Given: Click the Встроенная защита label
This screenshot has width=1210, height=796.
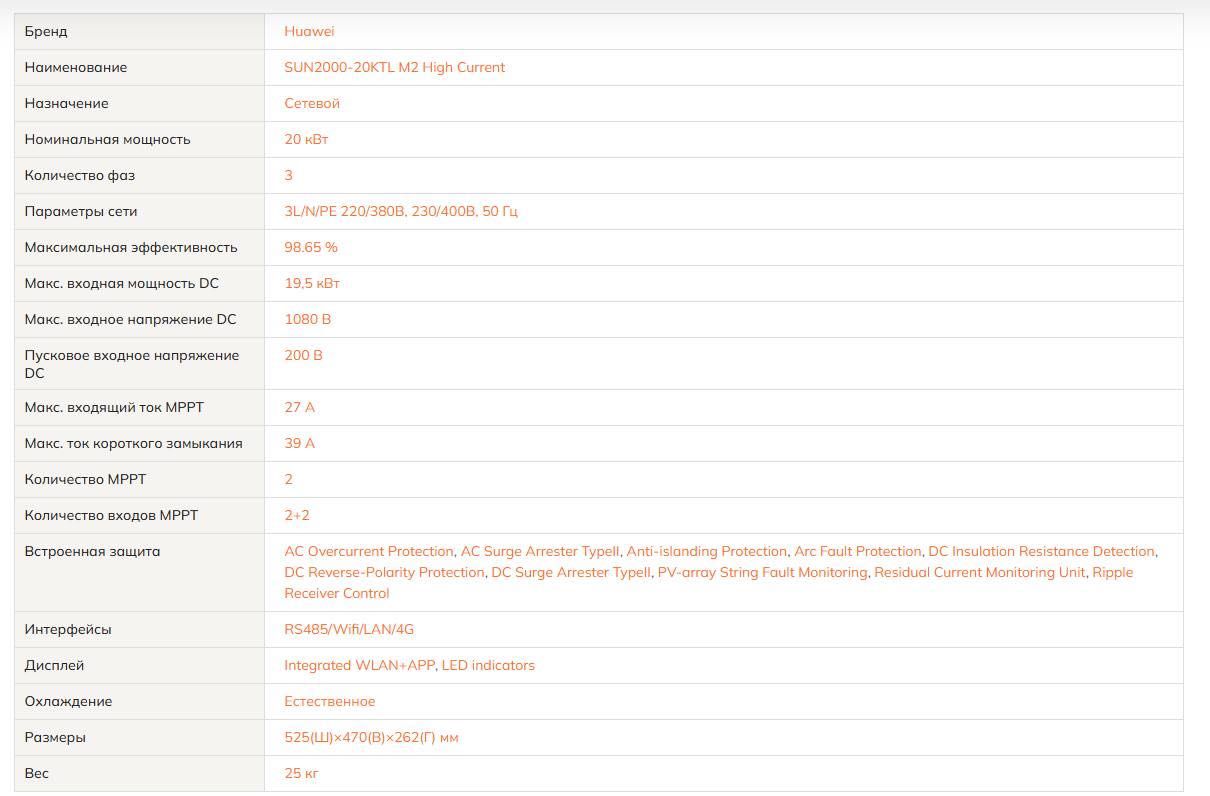Looking at the screenshot, I should [x=92, y=551].
